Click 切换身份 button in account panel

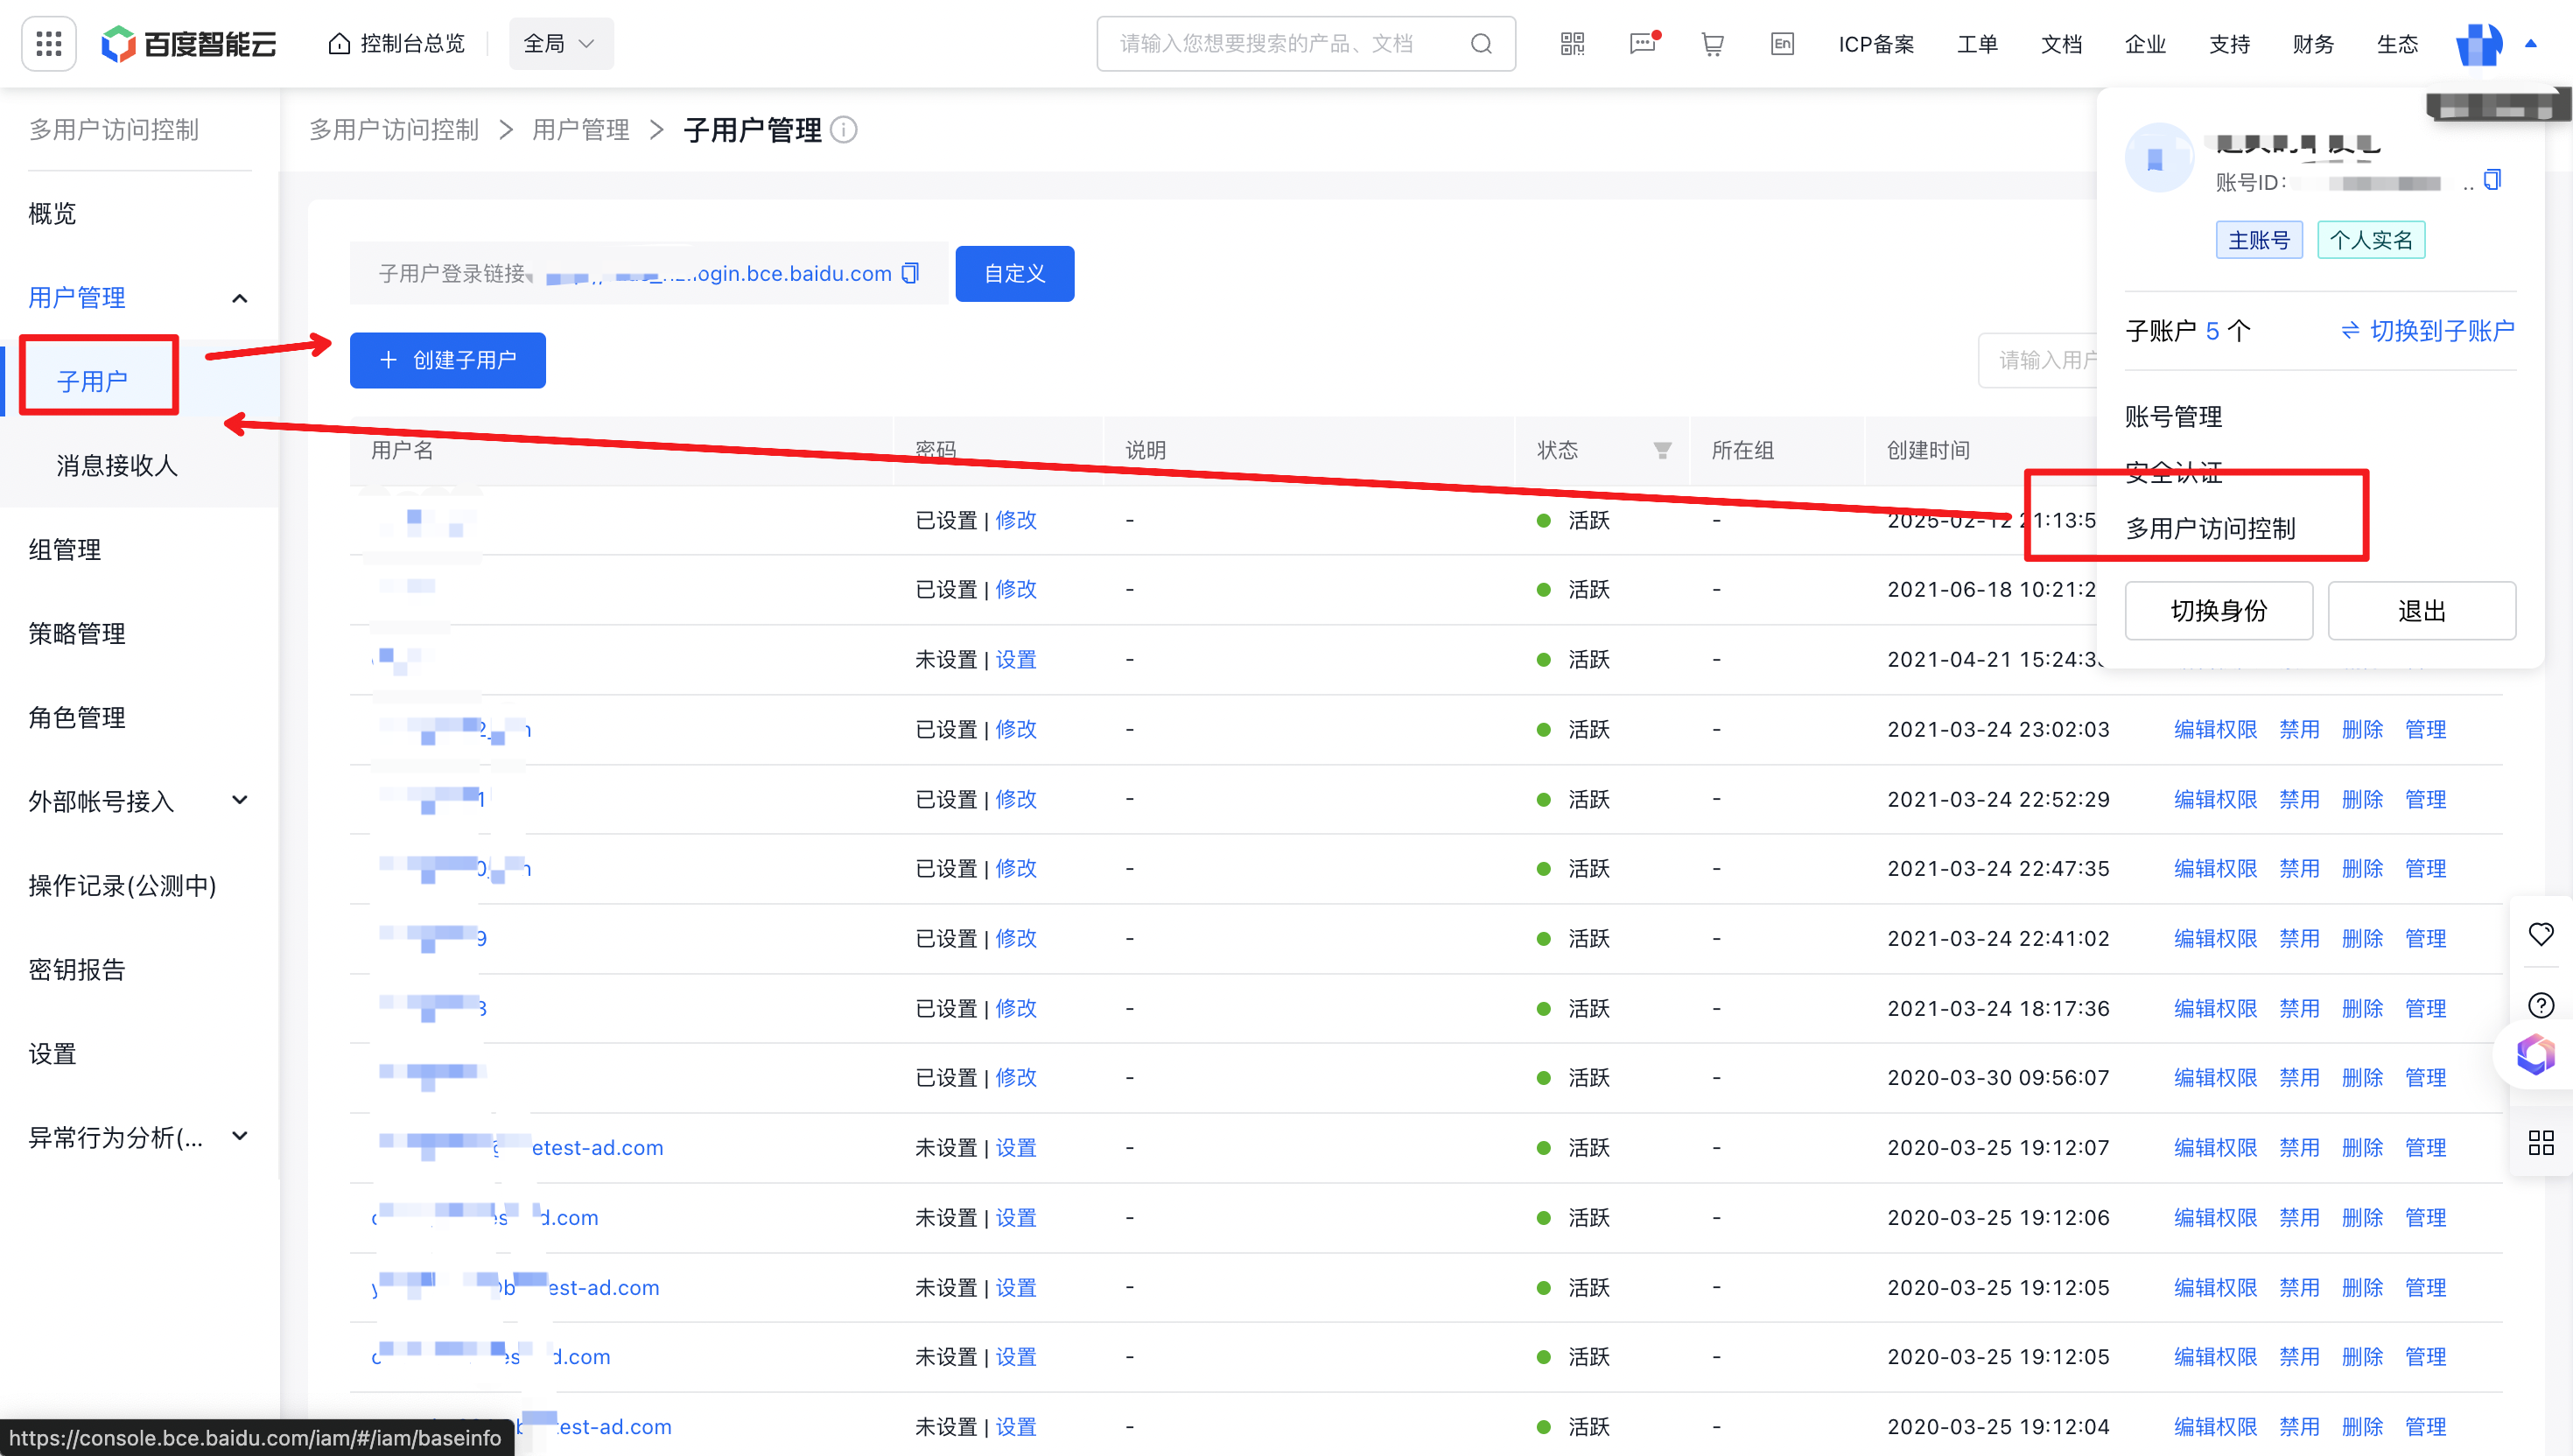[x=2218, y=610]
